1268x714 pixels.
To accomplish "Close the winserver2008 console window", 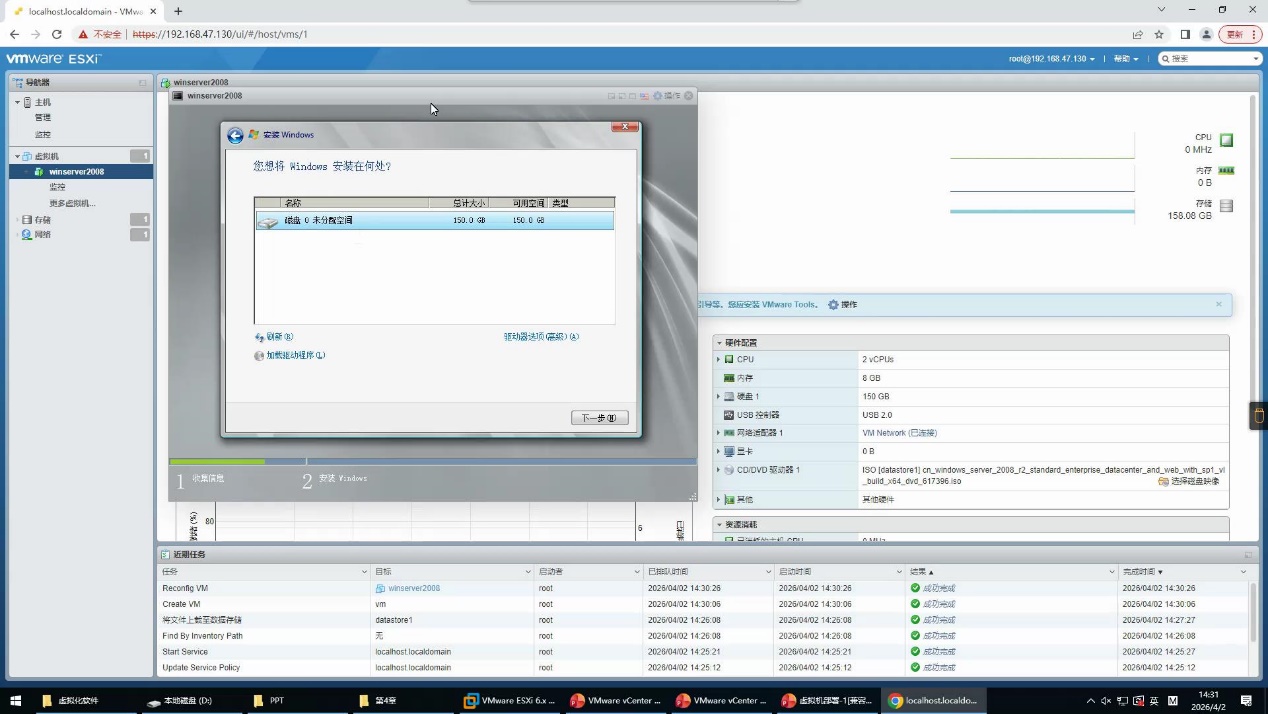I will [688, 96].
